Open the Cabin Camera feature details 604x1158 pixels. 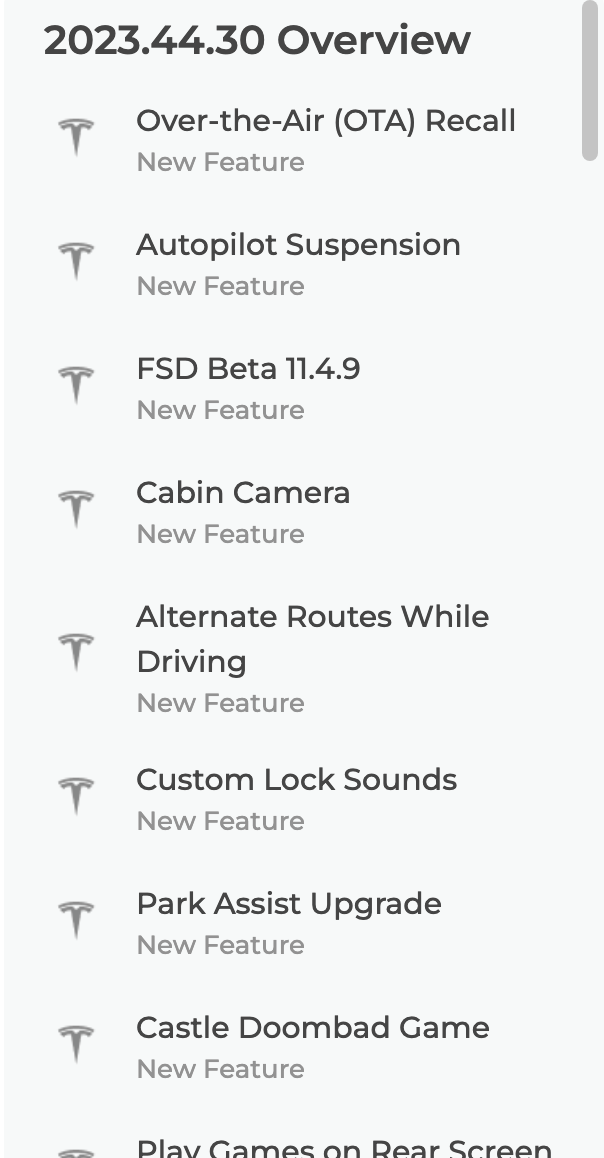coord(243,493)
